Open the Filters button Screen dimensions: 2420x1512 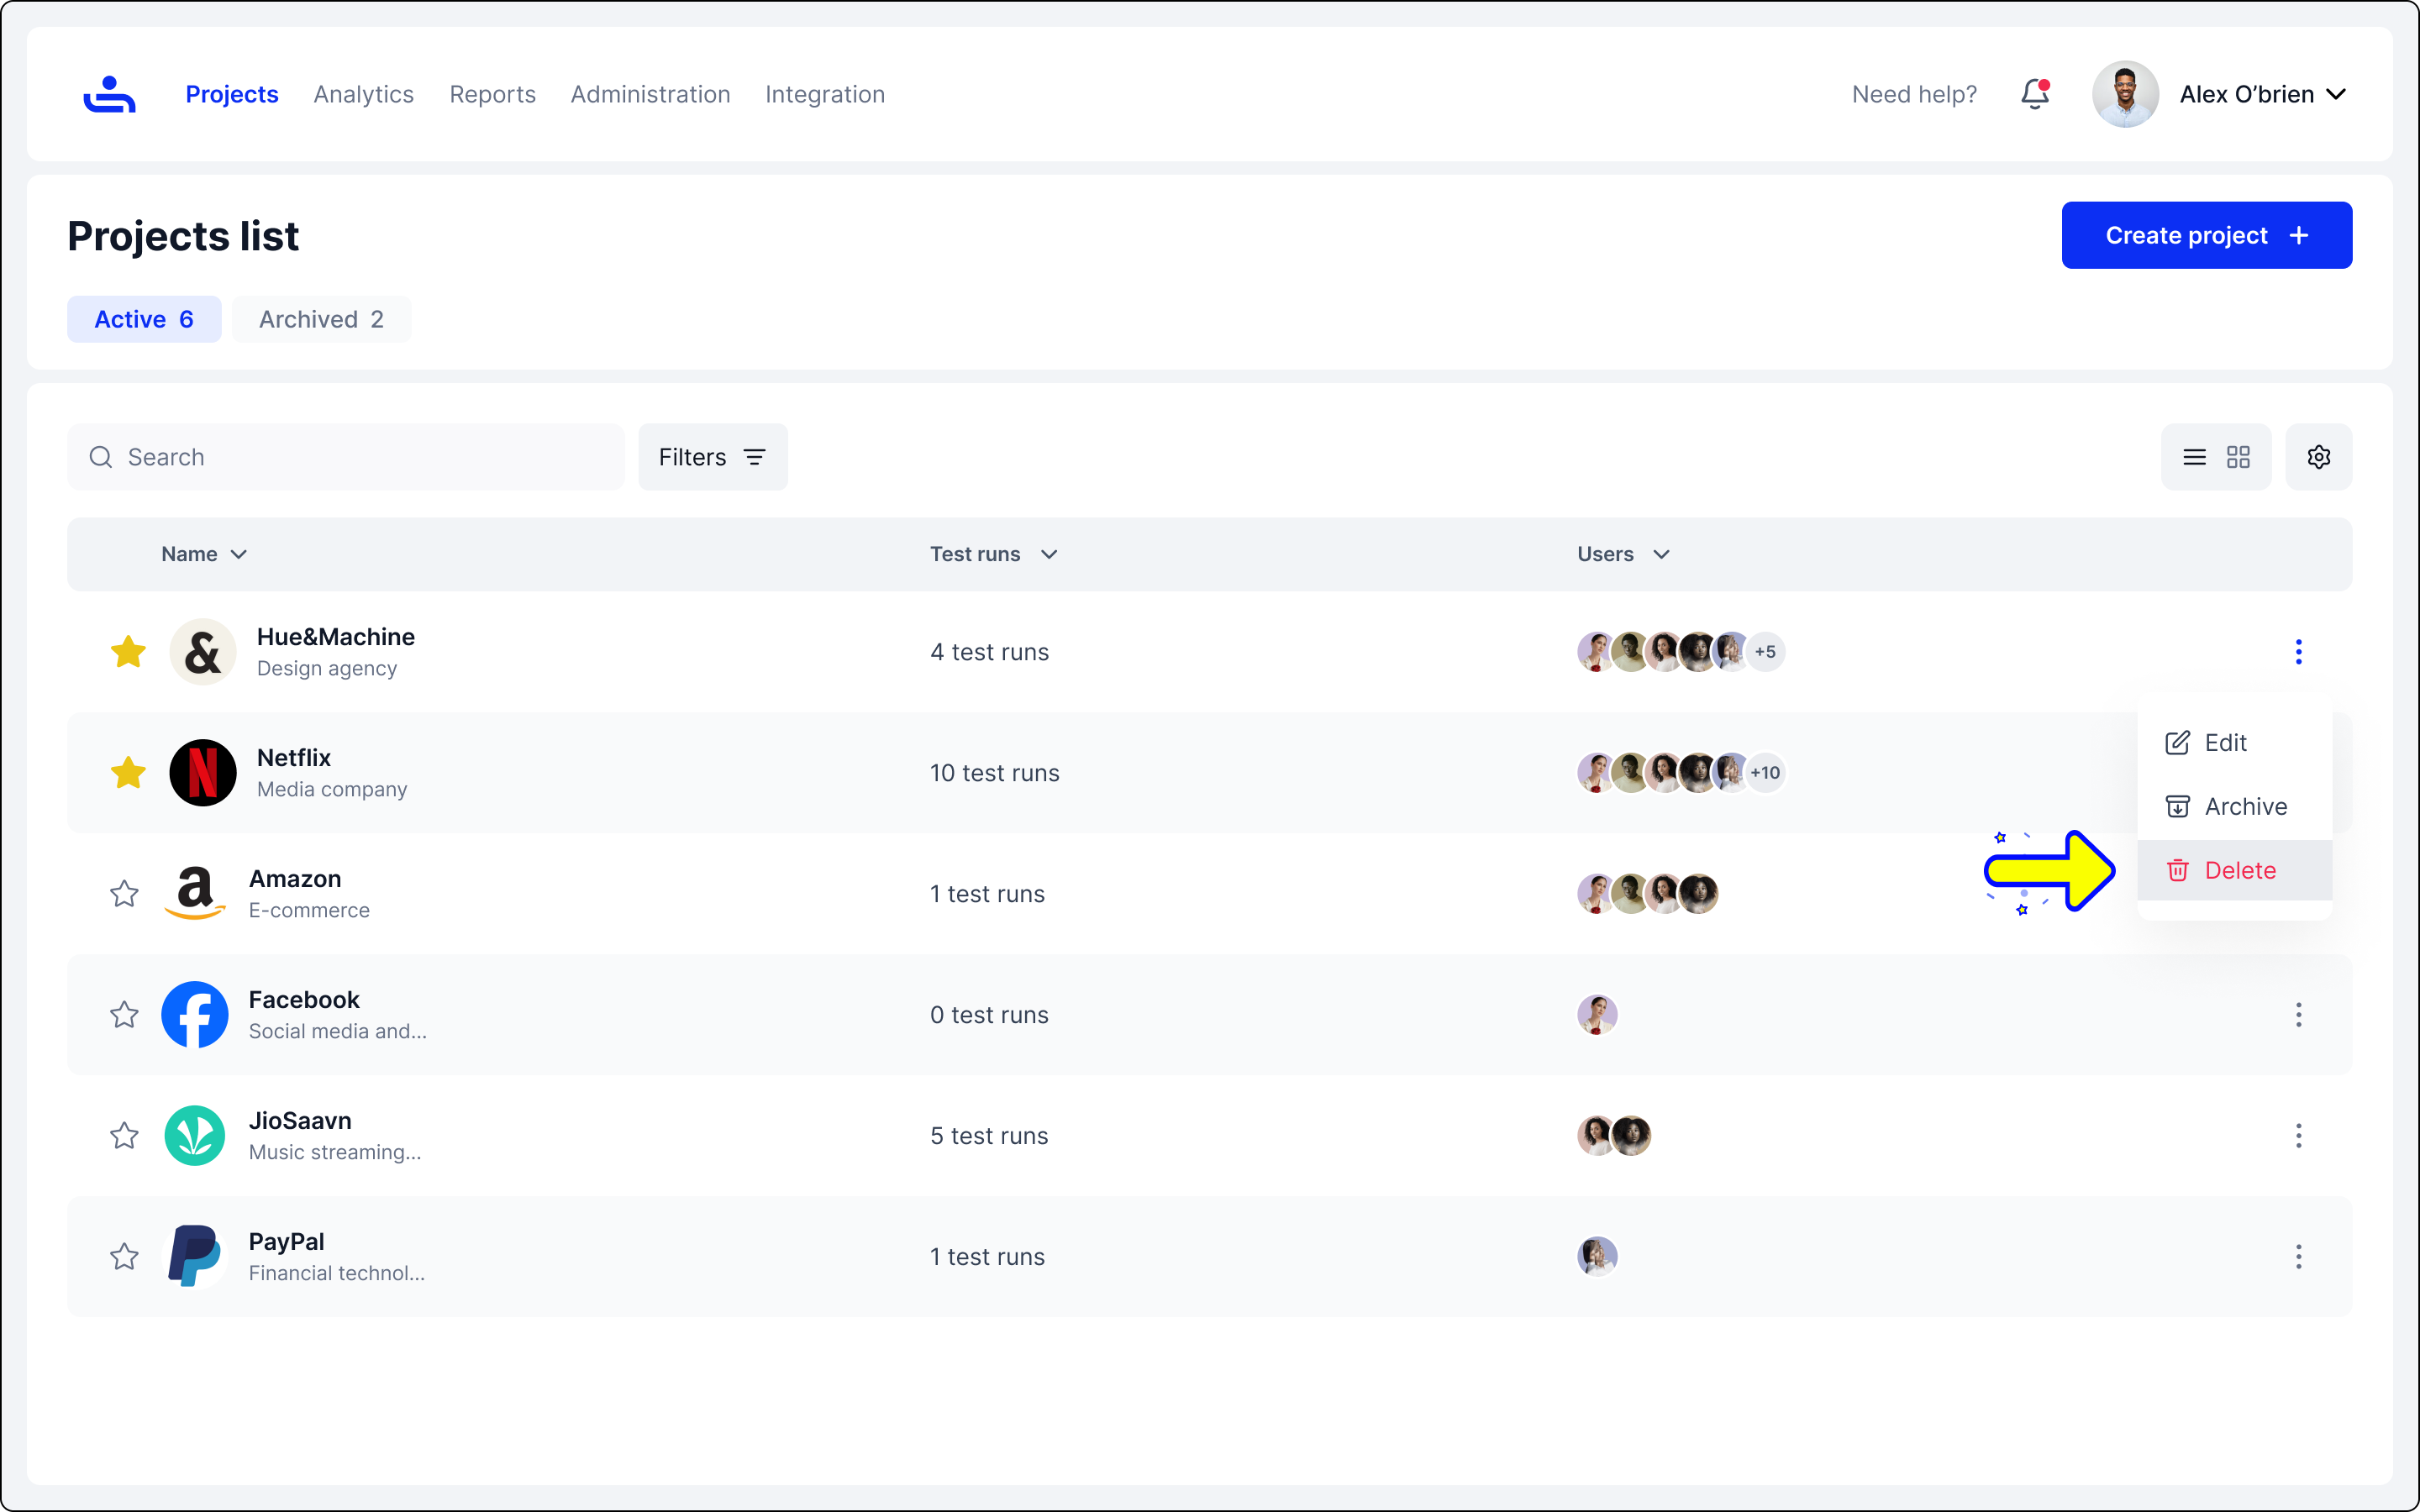[x=712, y=457]
